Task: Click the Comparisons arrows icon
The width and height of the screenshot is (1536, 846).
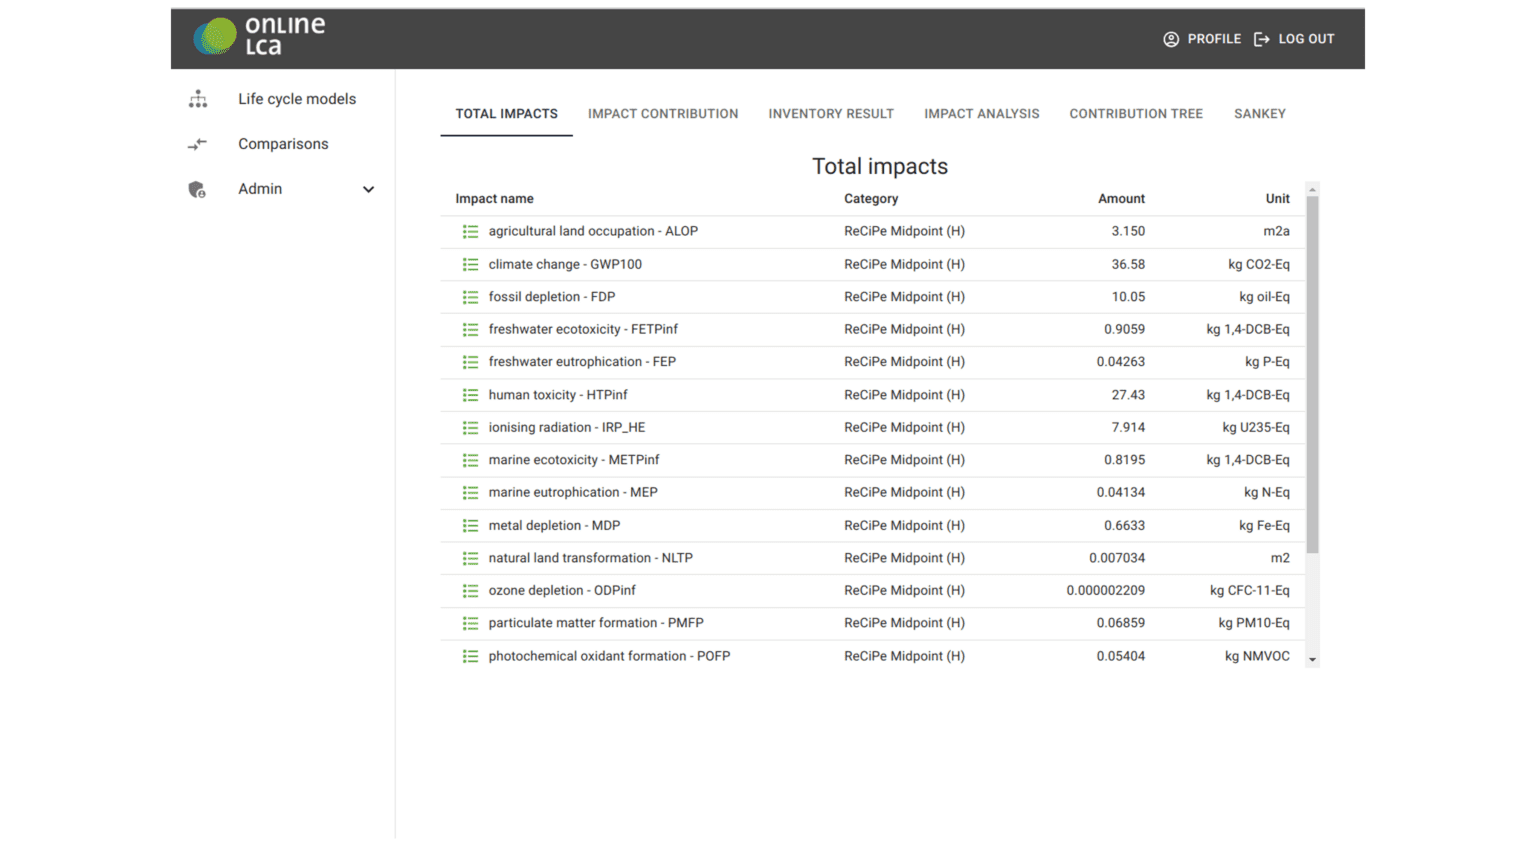Action: point(198,144)
